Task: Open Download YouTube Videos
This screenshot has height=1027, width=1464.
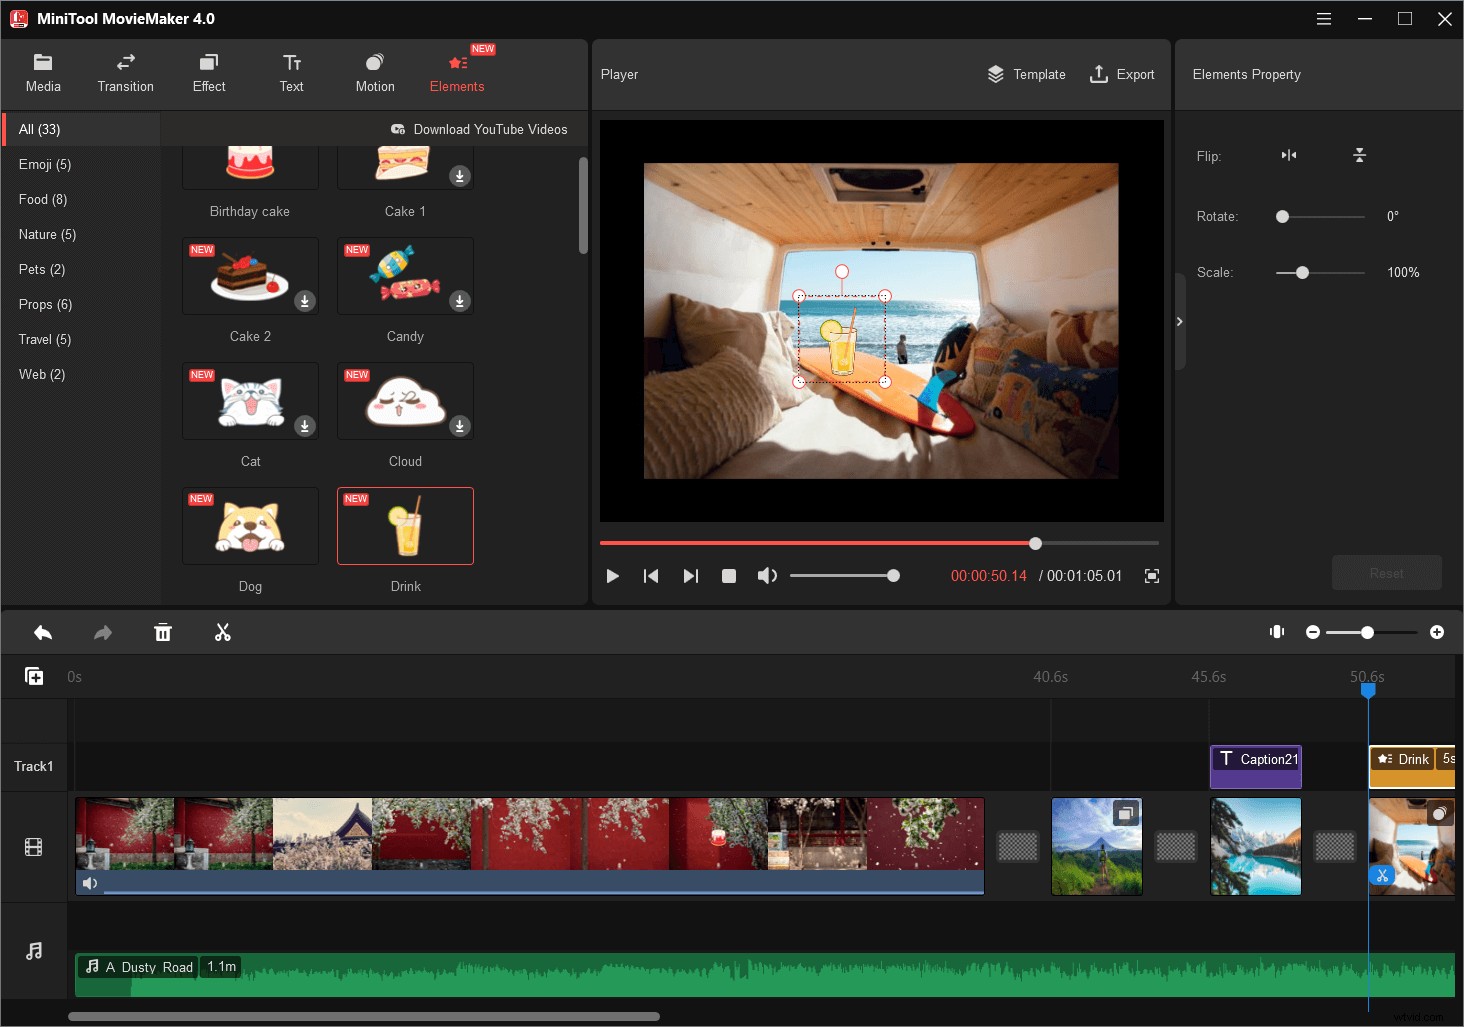Action: [481, 129]
